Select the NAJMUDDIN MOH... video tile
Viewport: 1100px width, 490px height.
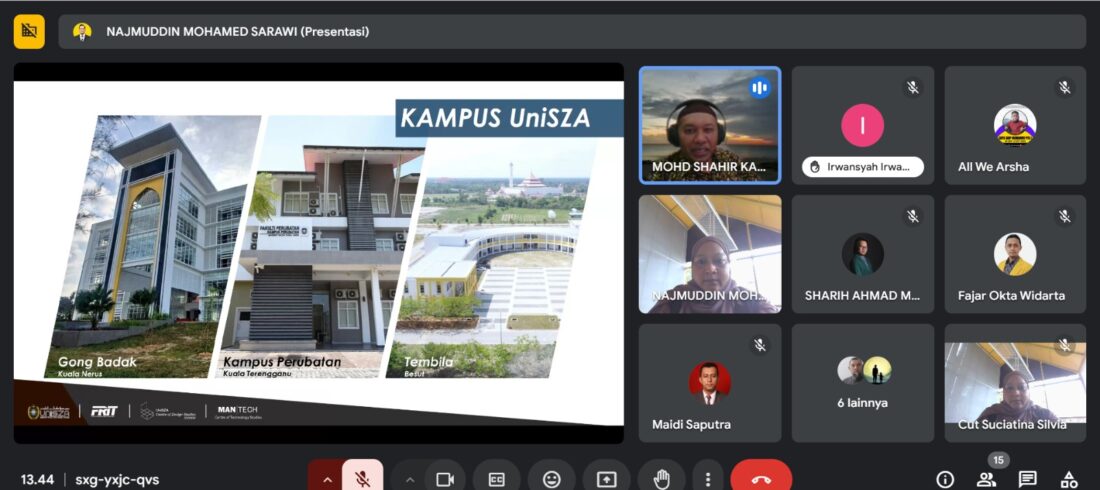click(710, 254)
